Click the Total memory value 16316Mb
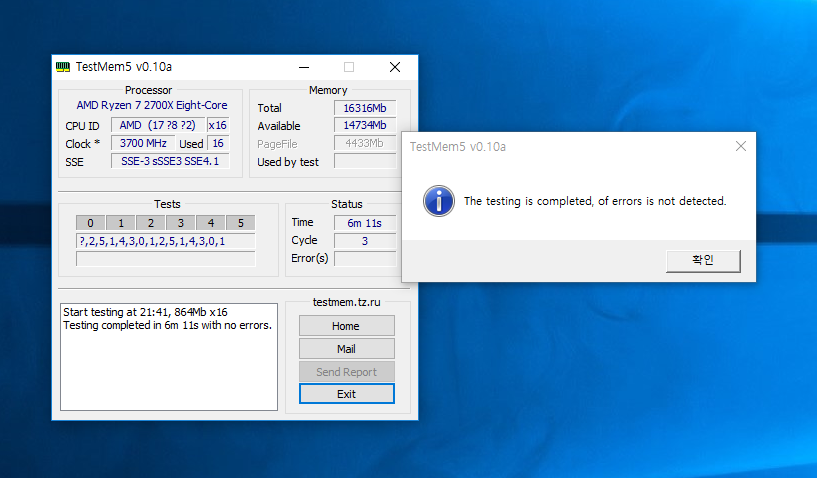 point(365,108)
